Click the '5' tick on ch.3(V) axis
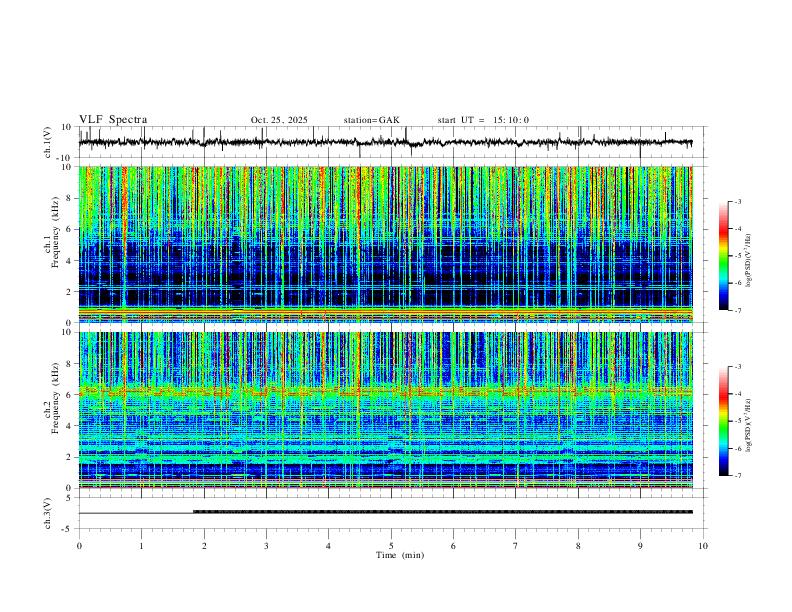The image size is (792, 612). click(x=70, y=498)
